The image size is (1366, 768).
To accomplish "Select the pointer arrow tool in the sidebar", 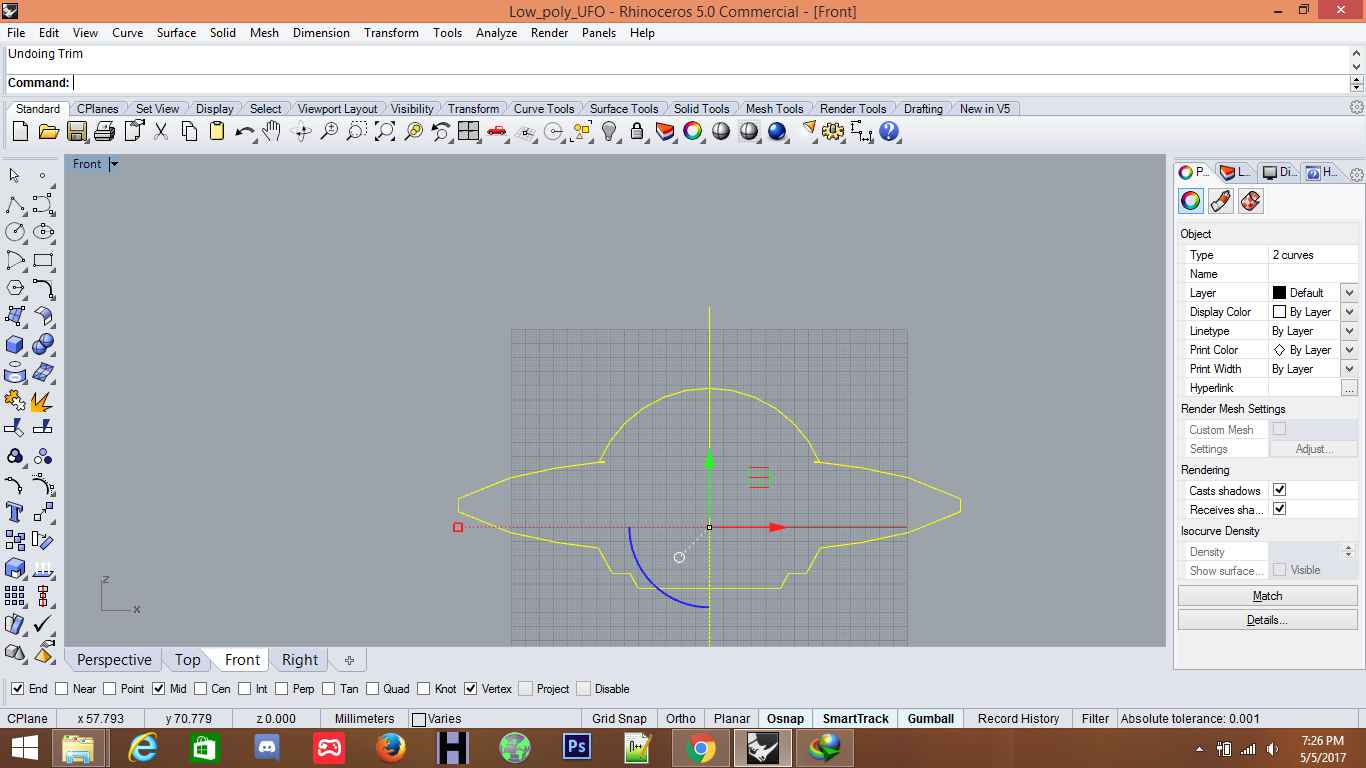I will 14,176.
